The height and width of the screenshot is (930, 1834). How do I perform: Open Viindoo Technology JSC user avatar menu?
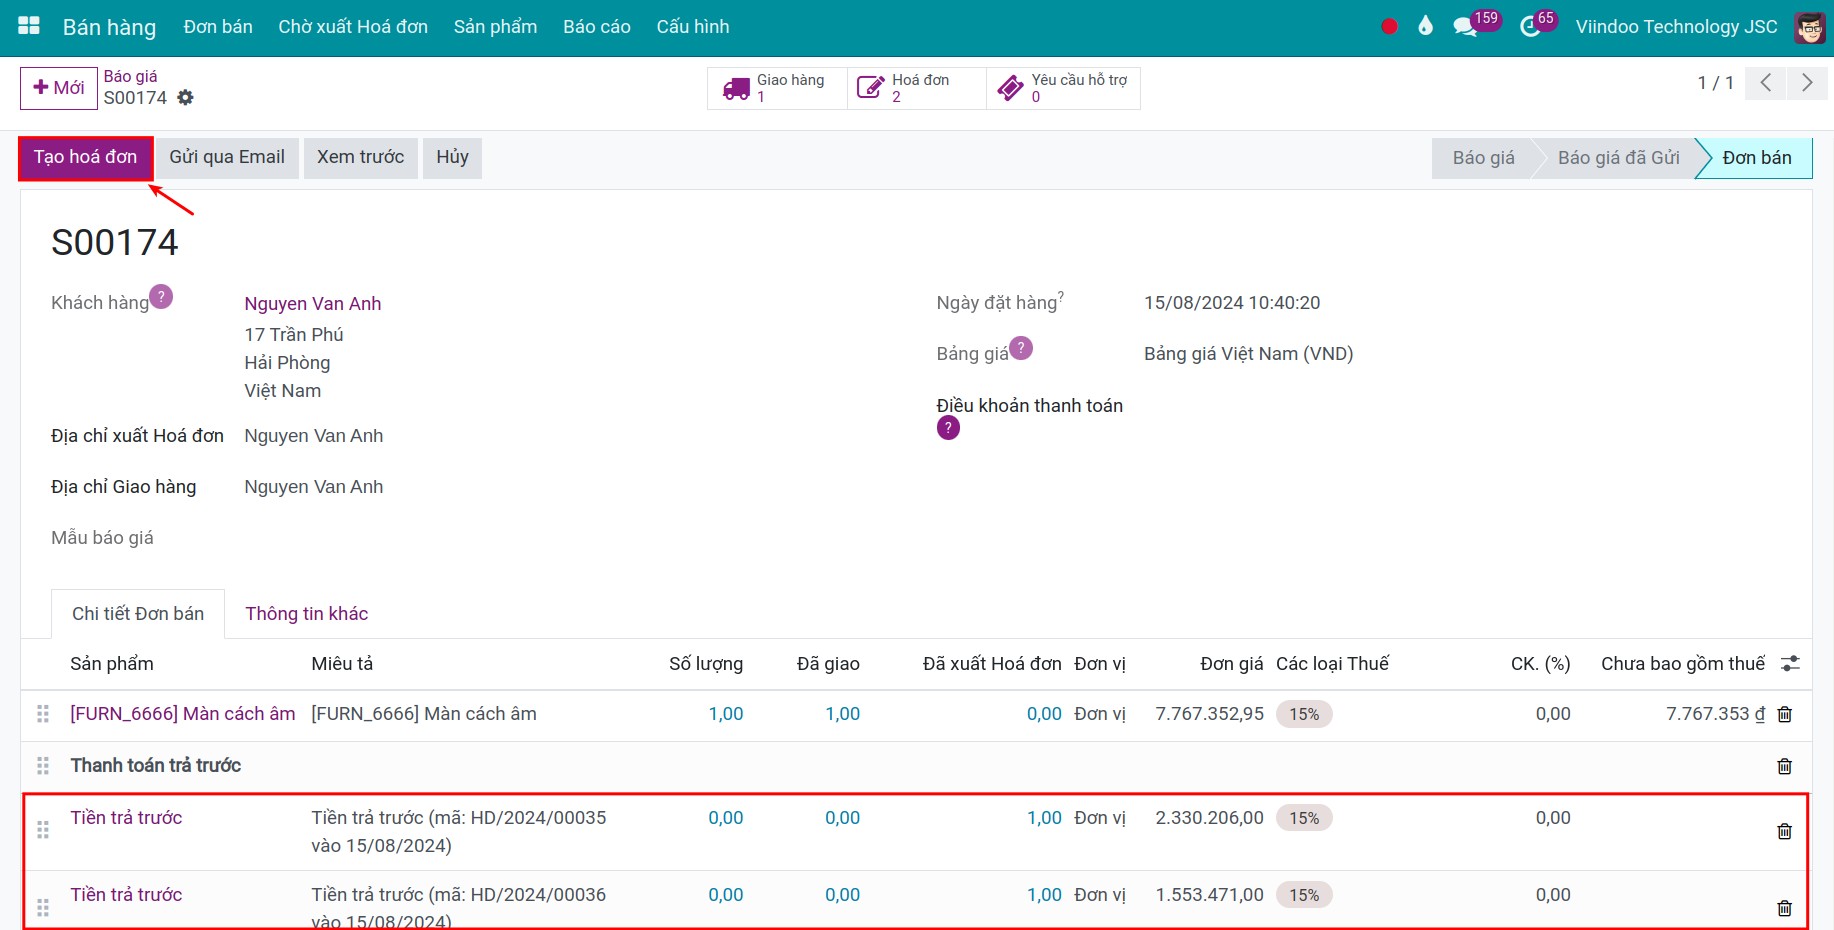[x=1809, y=27]
